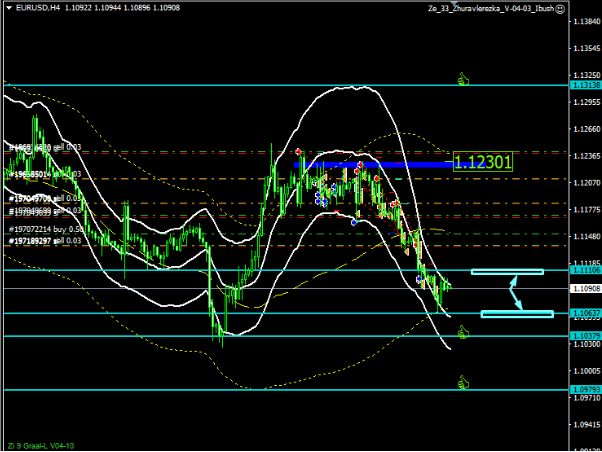The height and width of the screenshot is (452, 602).
Task: Select the lower cyan rectangle near 1.10537
Action: pyautogui.click(x=516, y=314)
